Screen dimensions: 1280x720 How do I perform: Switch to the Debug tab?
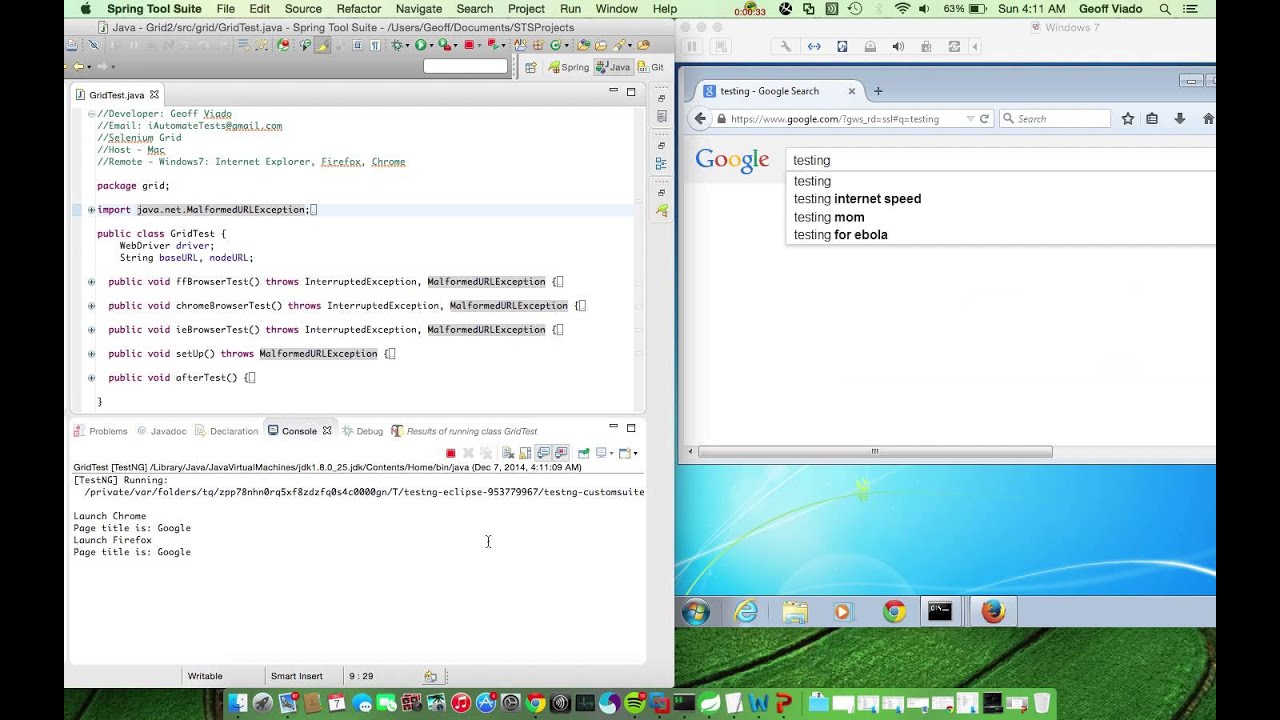point(362,431)
